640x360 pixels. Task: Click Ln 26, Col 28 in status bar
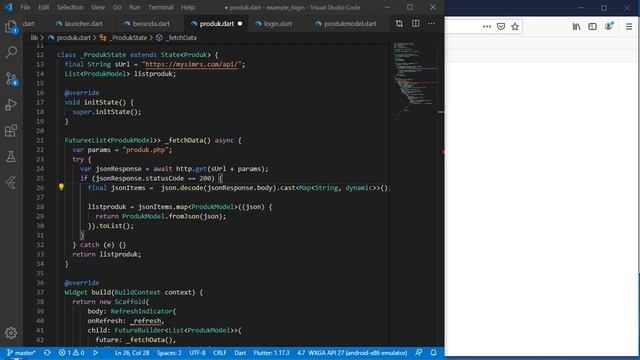pos(132,353)
